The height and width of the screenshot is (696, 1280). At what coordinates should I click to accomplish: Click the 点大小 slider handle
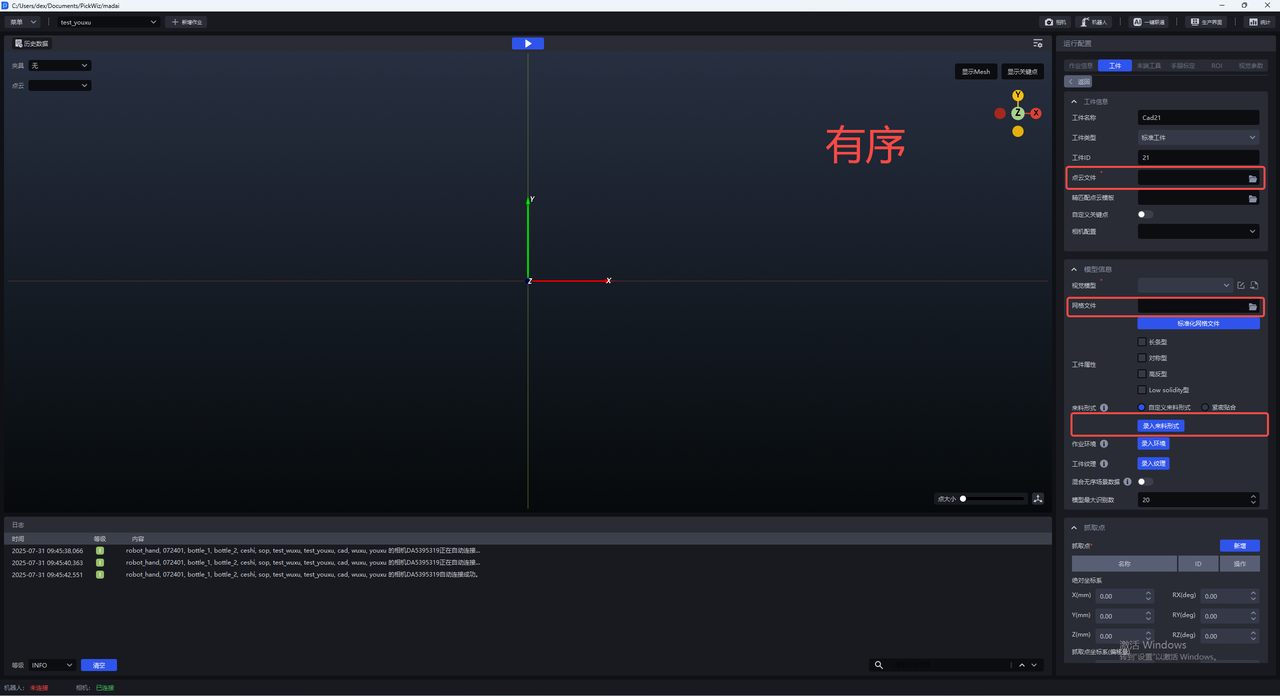click(963, 499)
